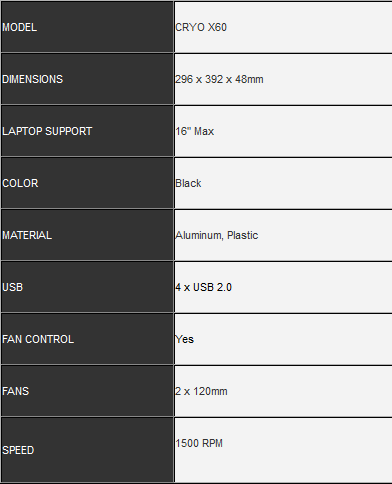Click empty area right of Black
The width and height of the screenshot is (392, 484).
[297, 183]
